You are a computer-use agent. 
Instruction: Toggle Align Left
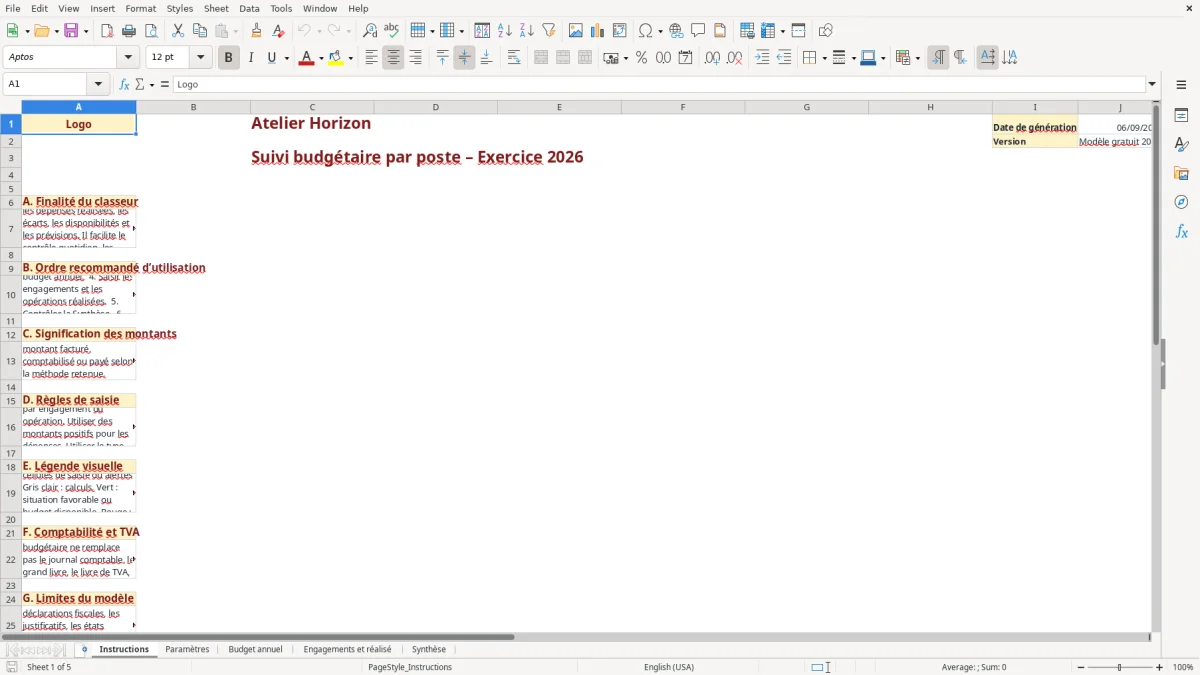coord(371,58)
